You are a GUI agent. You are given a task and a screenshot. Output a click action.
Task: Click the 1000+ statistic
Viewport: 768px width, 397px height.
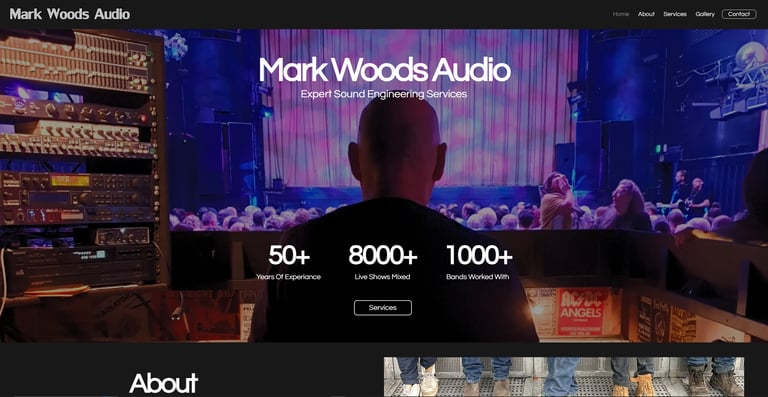pos(479,255)
